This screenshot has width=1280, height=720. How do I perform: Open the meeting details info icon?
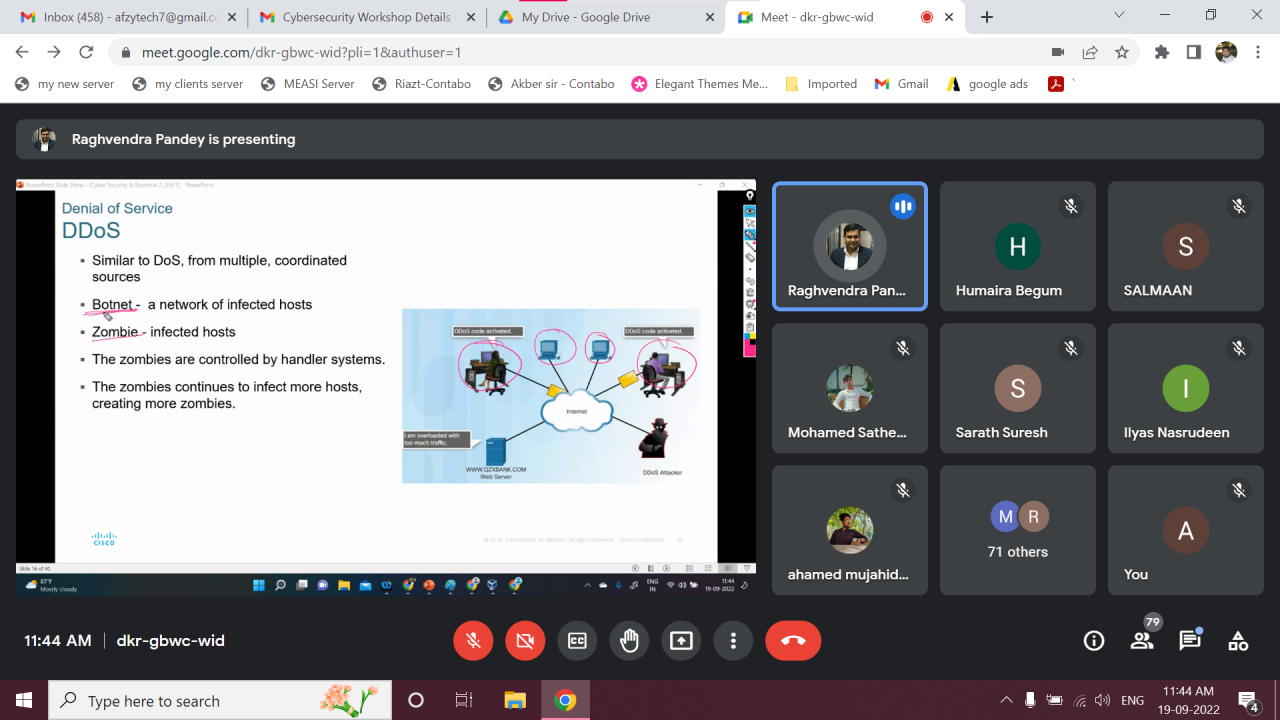click(x=1094, y=640)
